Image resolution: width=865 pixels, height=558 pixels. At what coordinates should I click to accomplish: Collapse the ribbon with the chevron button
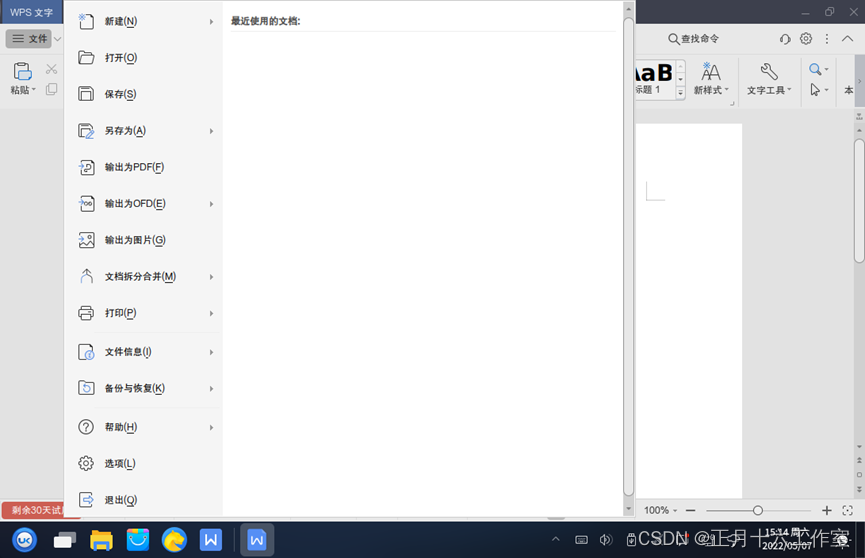pos(847,39)
